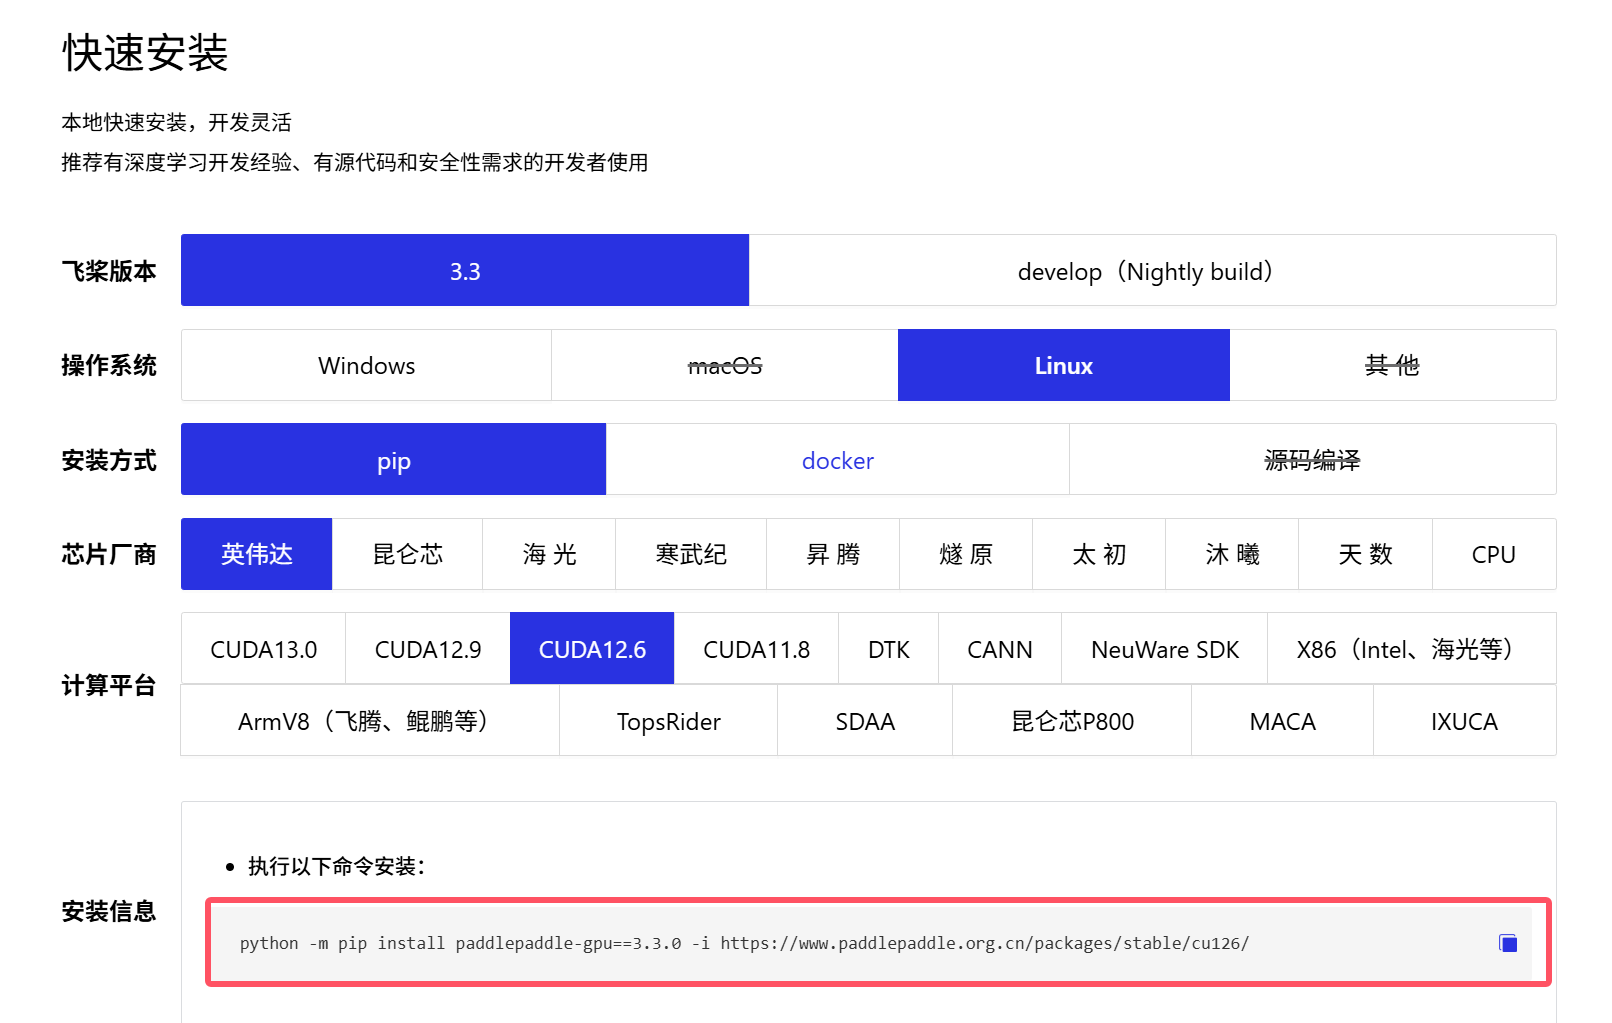This screenshot has height=1023, width=1612.
Task: Select CANN compute platform
Action: tap(1000, 648)
